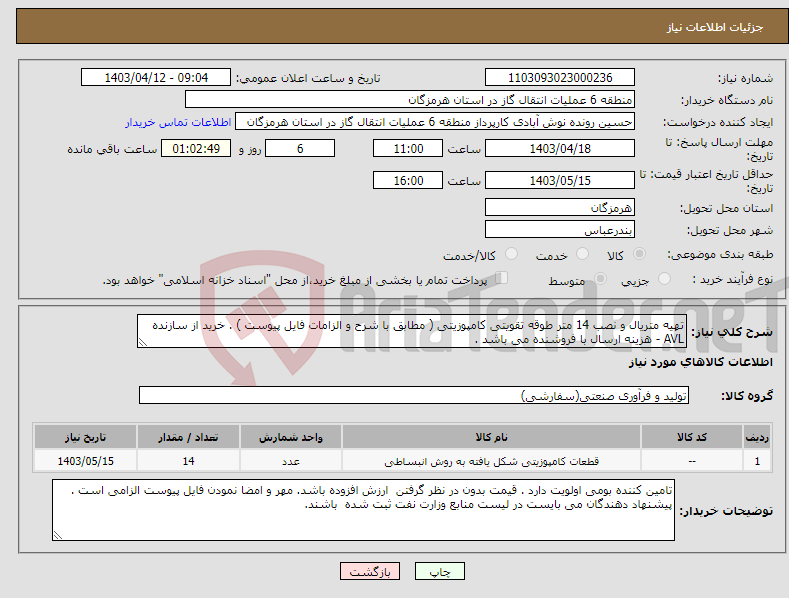Click the remaining days field showing 6
The width and height of the screenshot is (789, 598).
click(300, 148)
